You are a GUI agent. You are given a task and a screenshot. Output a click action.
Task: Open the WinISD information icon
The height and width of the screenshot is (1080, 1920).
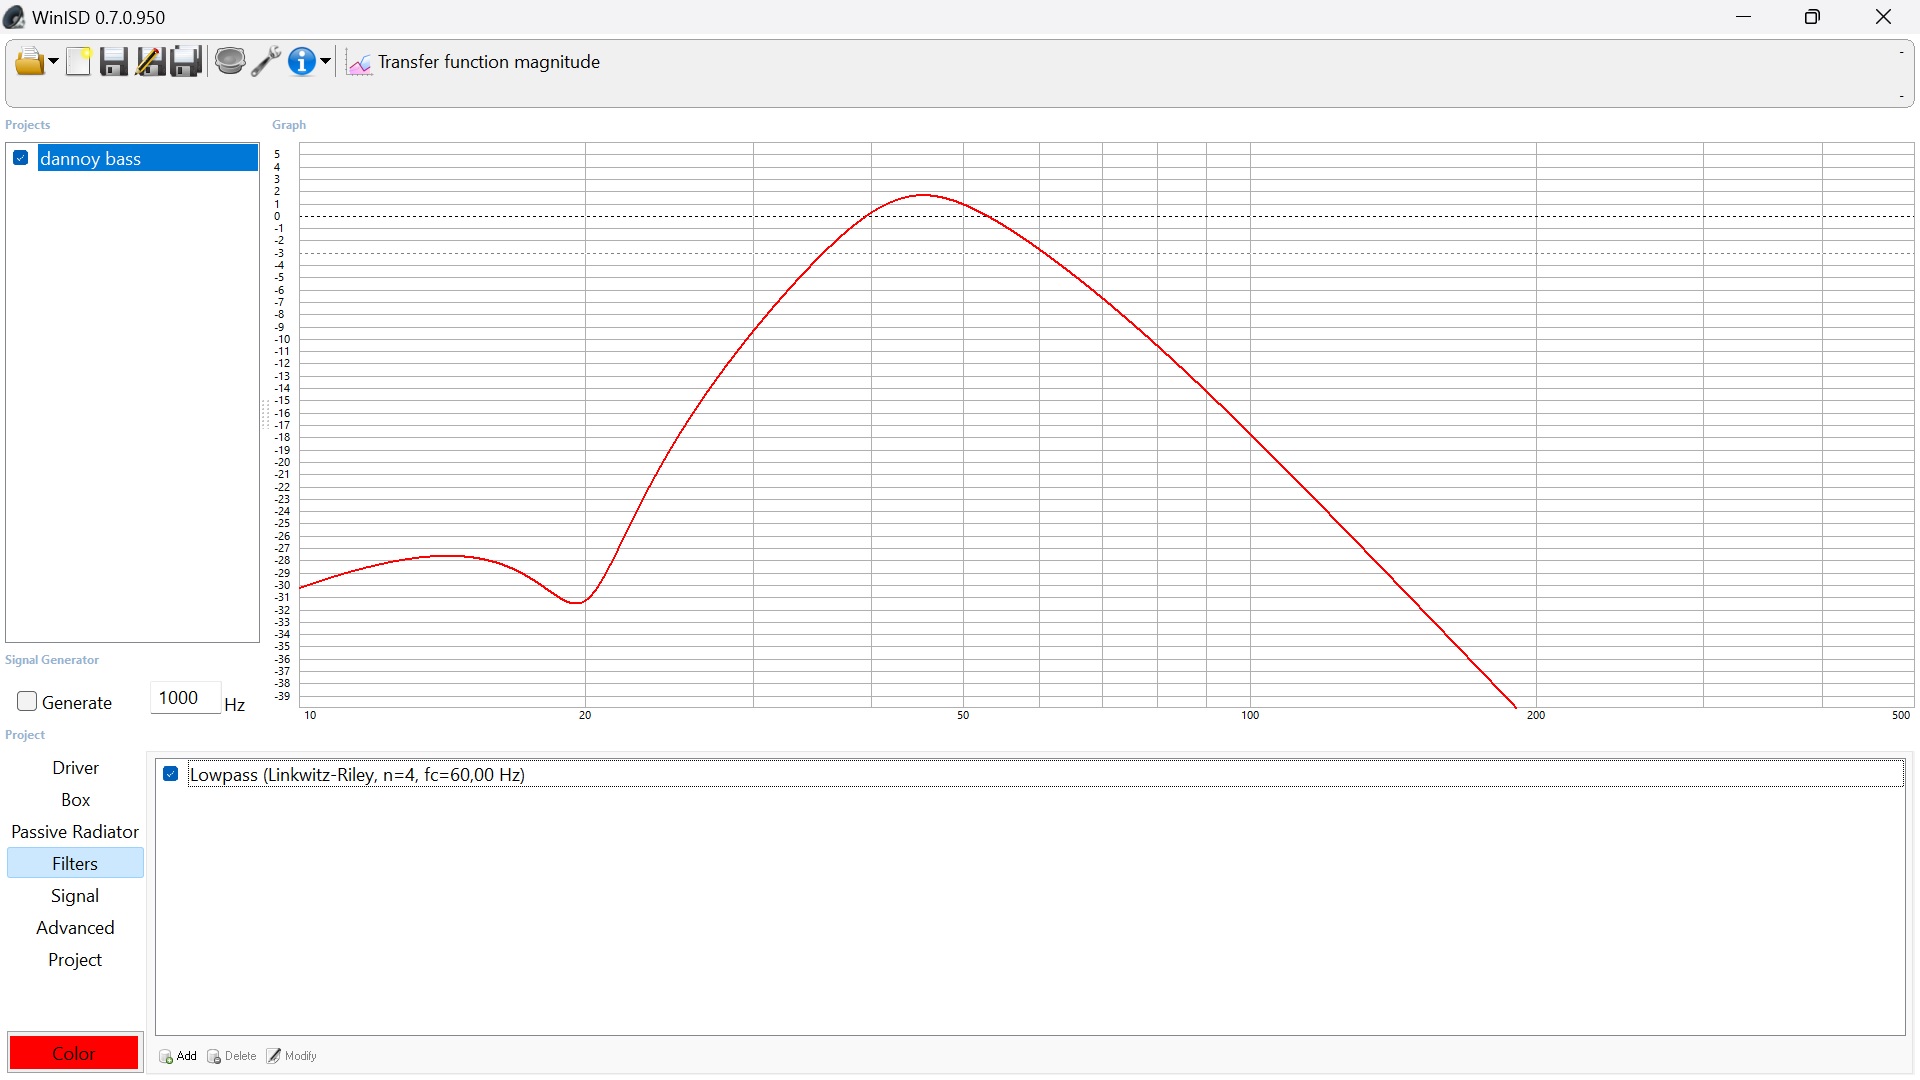pyautogui.click(x=303, y=61)
